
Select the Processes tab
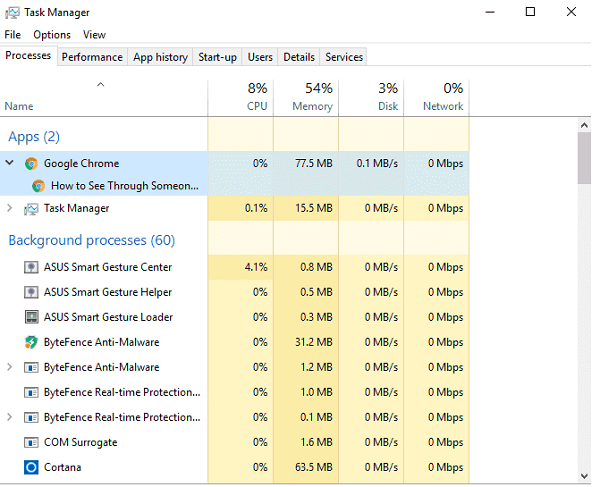coord(28,56)
